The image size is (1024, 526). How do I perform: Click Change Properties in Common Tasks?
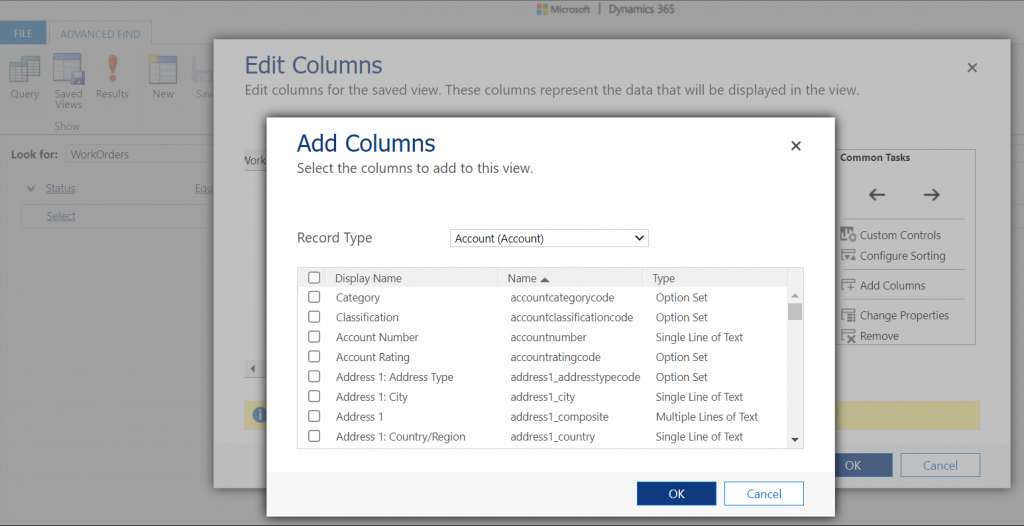895,316
